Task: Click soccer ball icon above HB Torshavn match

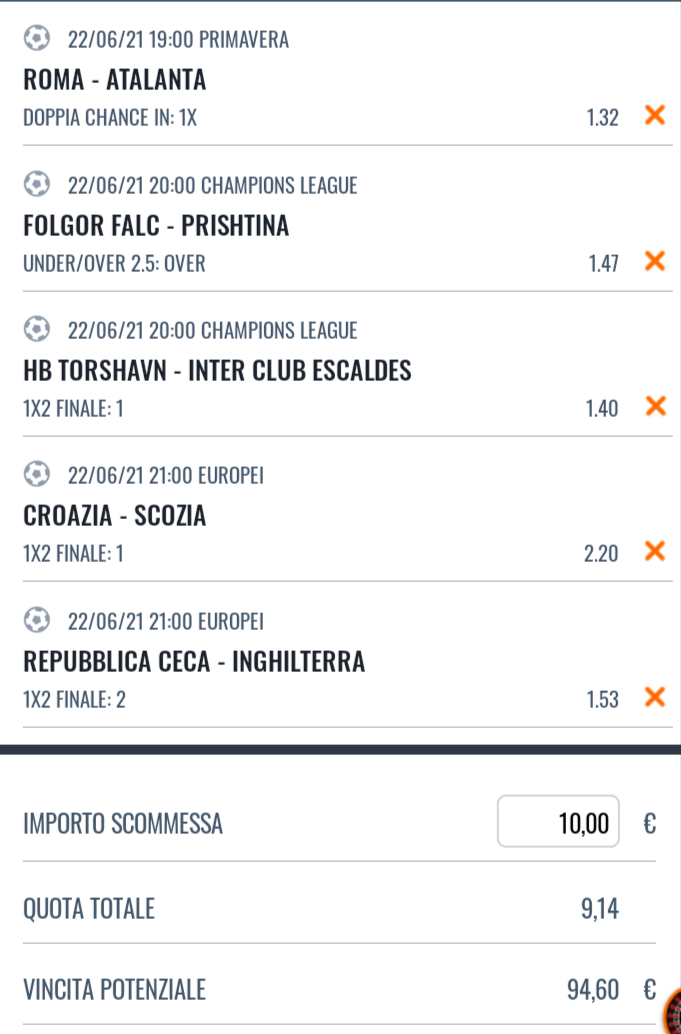Action: point(37,330)
